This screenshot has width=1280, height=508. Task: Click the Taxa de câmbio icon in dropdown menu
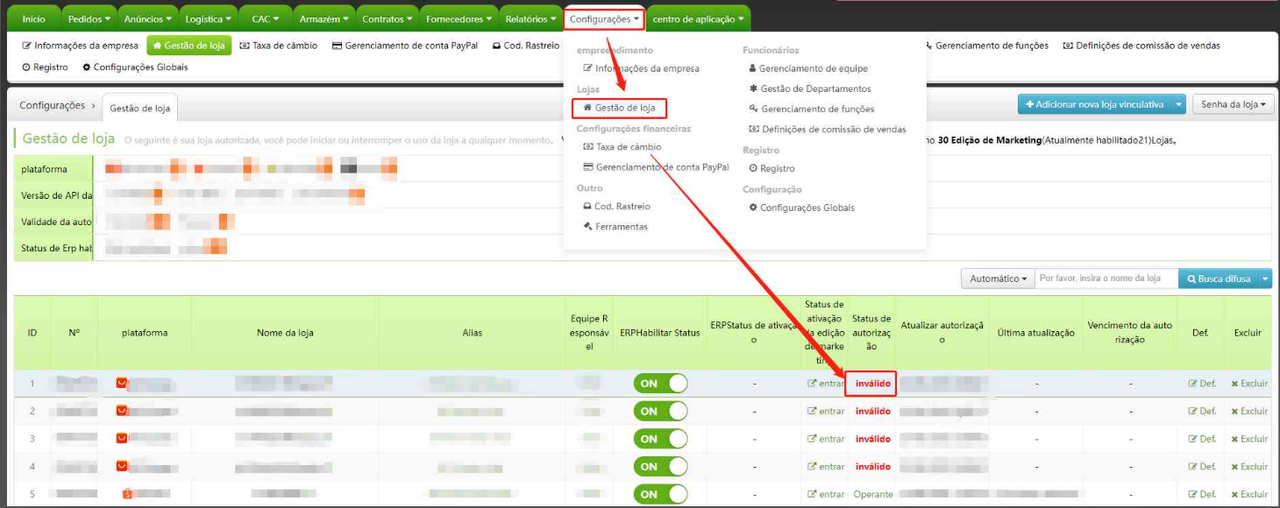click(x=588, y=147)
